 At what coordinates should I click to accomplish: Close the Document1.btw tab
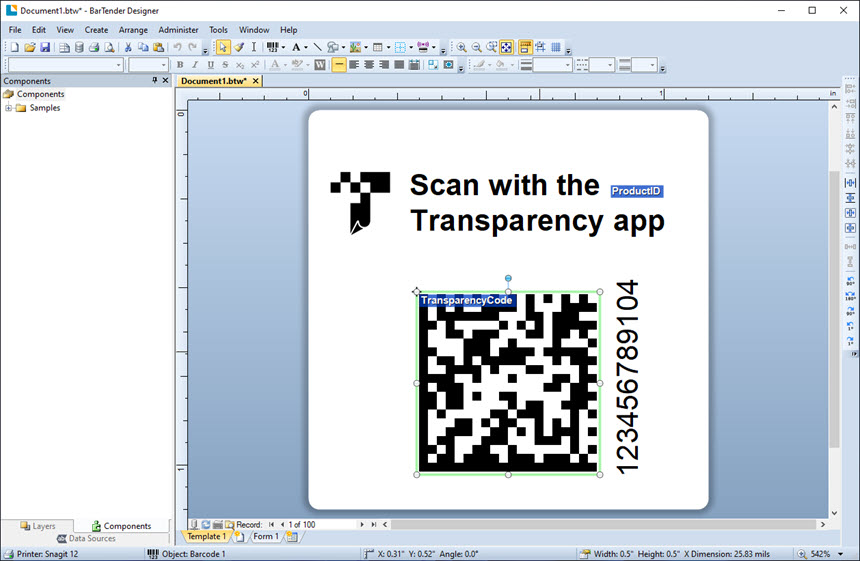click(256, 81)
